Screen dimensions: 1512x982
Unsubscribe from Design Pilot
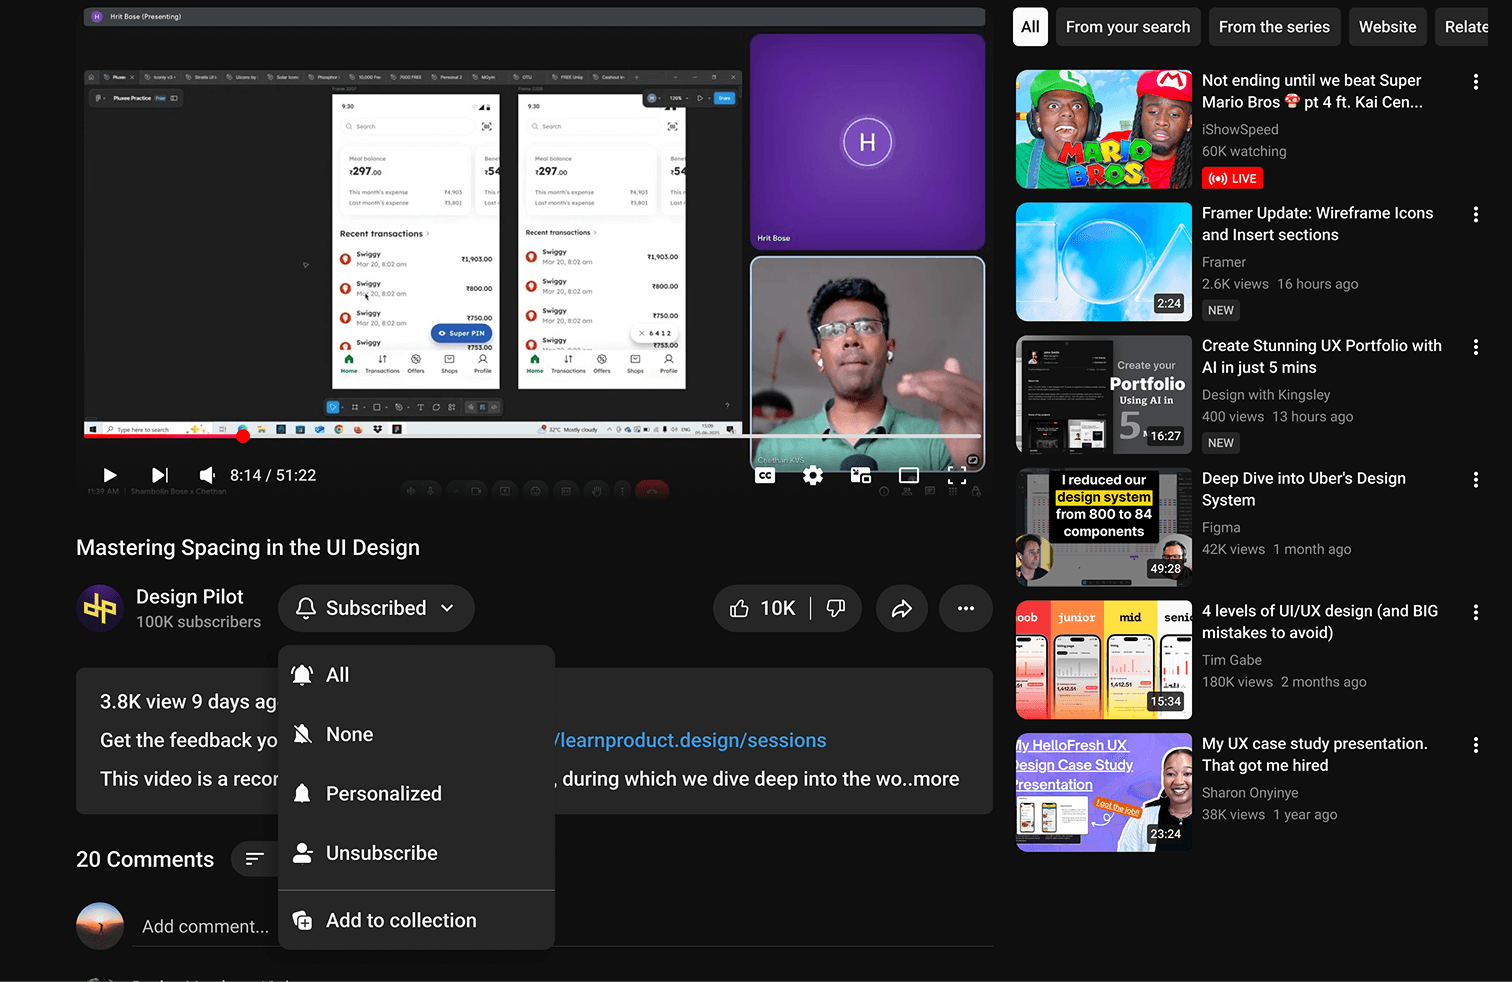click(416, 853)
